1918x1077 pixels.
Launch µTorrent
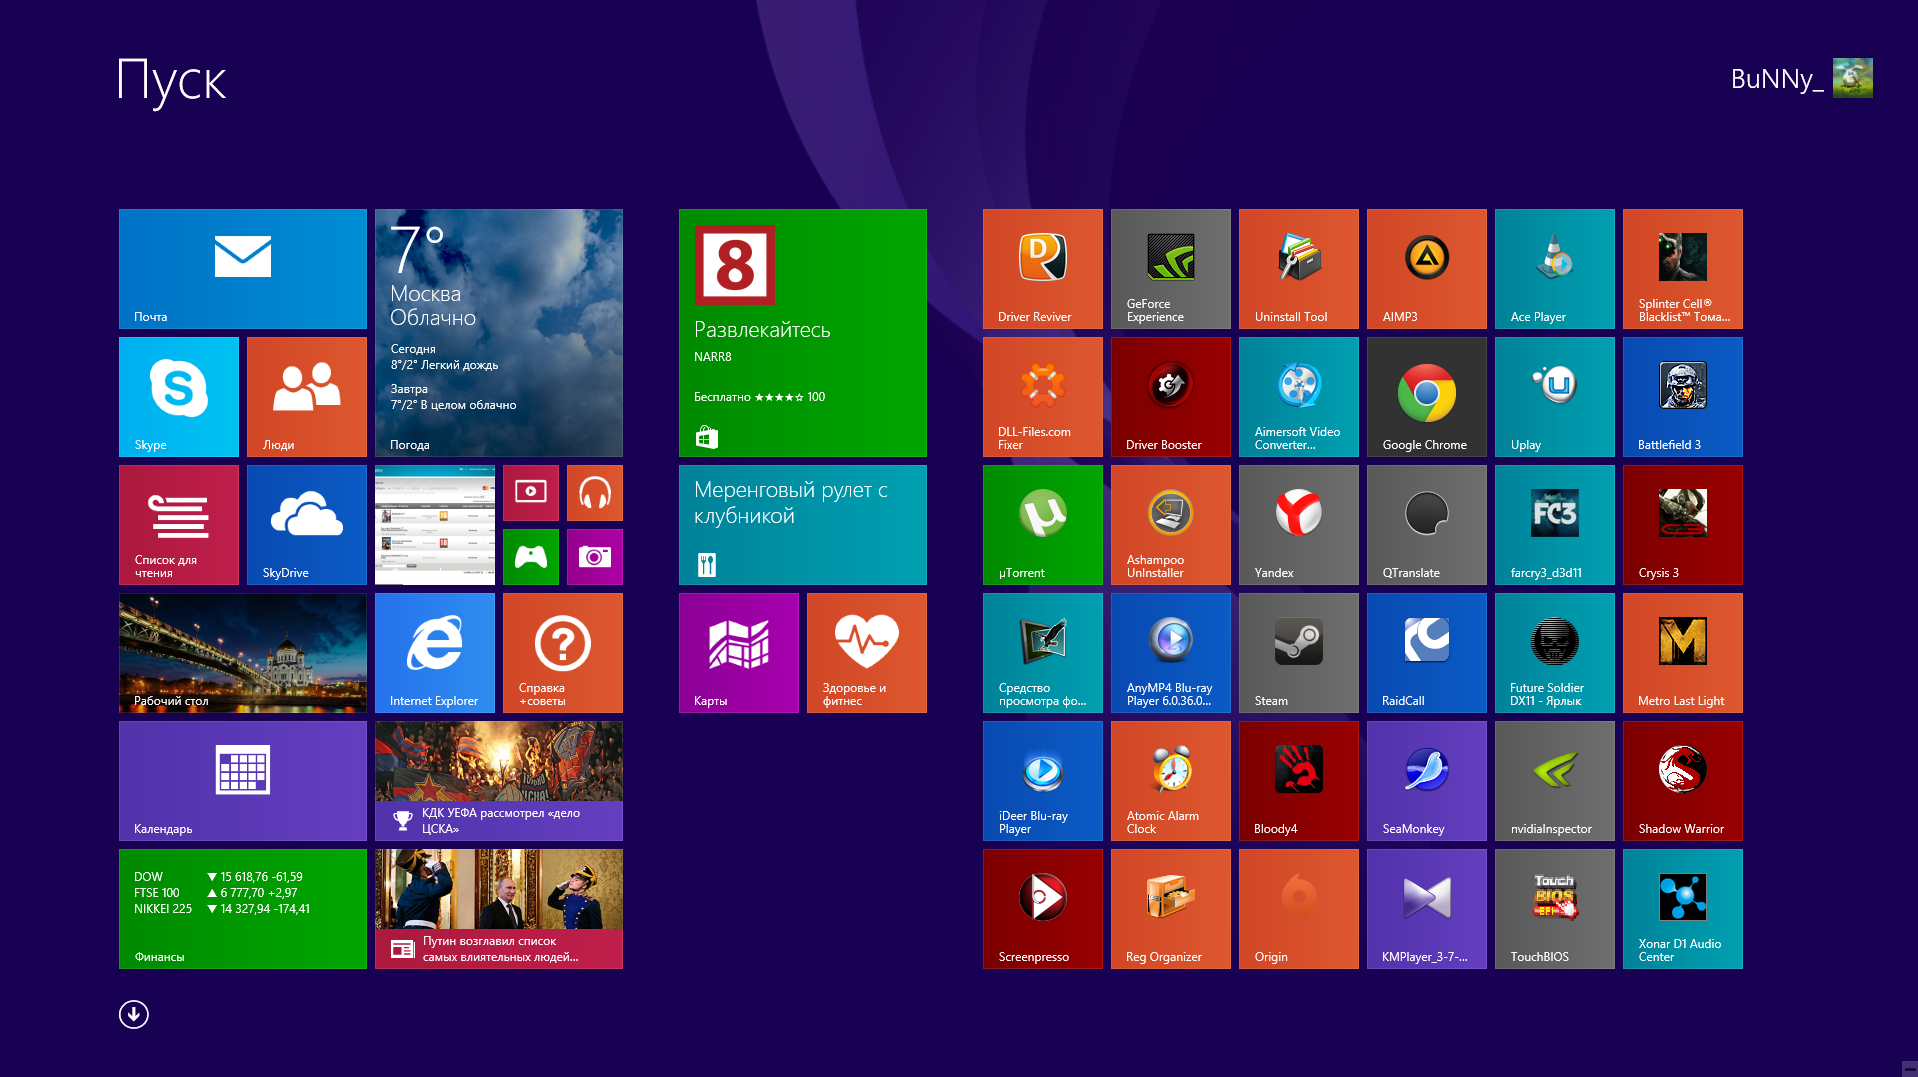[x=1043, y=525]
